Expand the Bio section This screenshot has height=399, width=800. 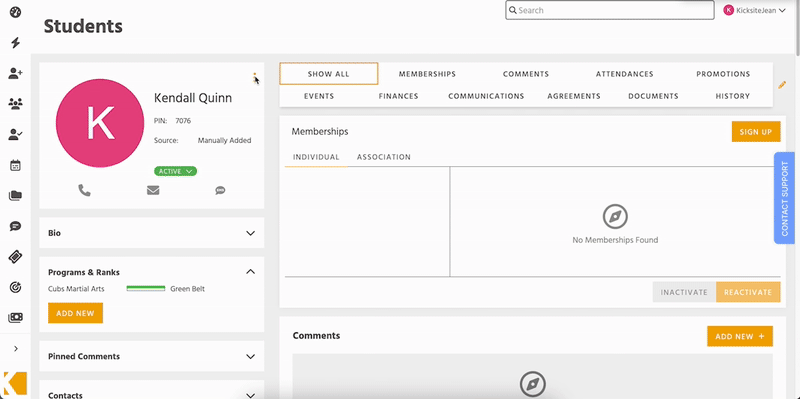(x=152, y=233)
